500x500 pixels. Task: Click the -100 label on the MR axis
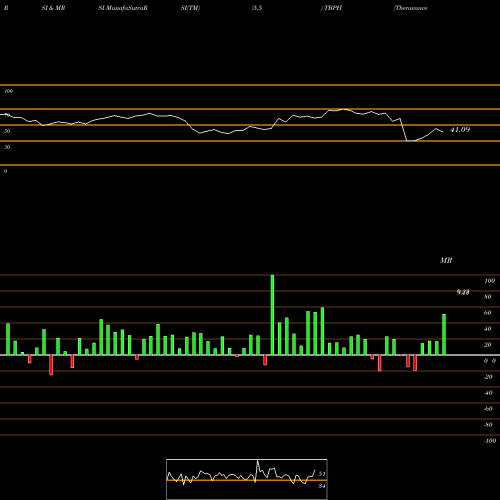490,441
